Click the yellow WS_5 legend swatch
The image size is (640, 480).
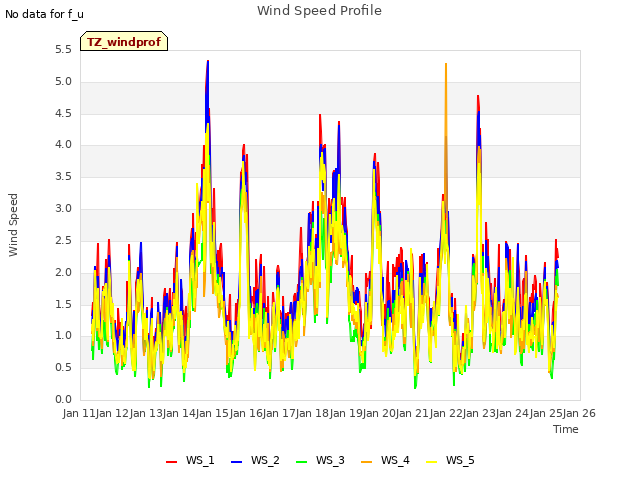pyautogui.click(x=431, y=462)
